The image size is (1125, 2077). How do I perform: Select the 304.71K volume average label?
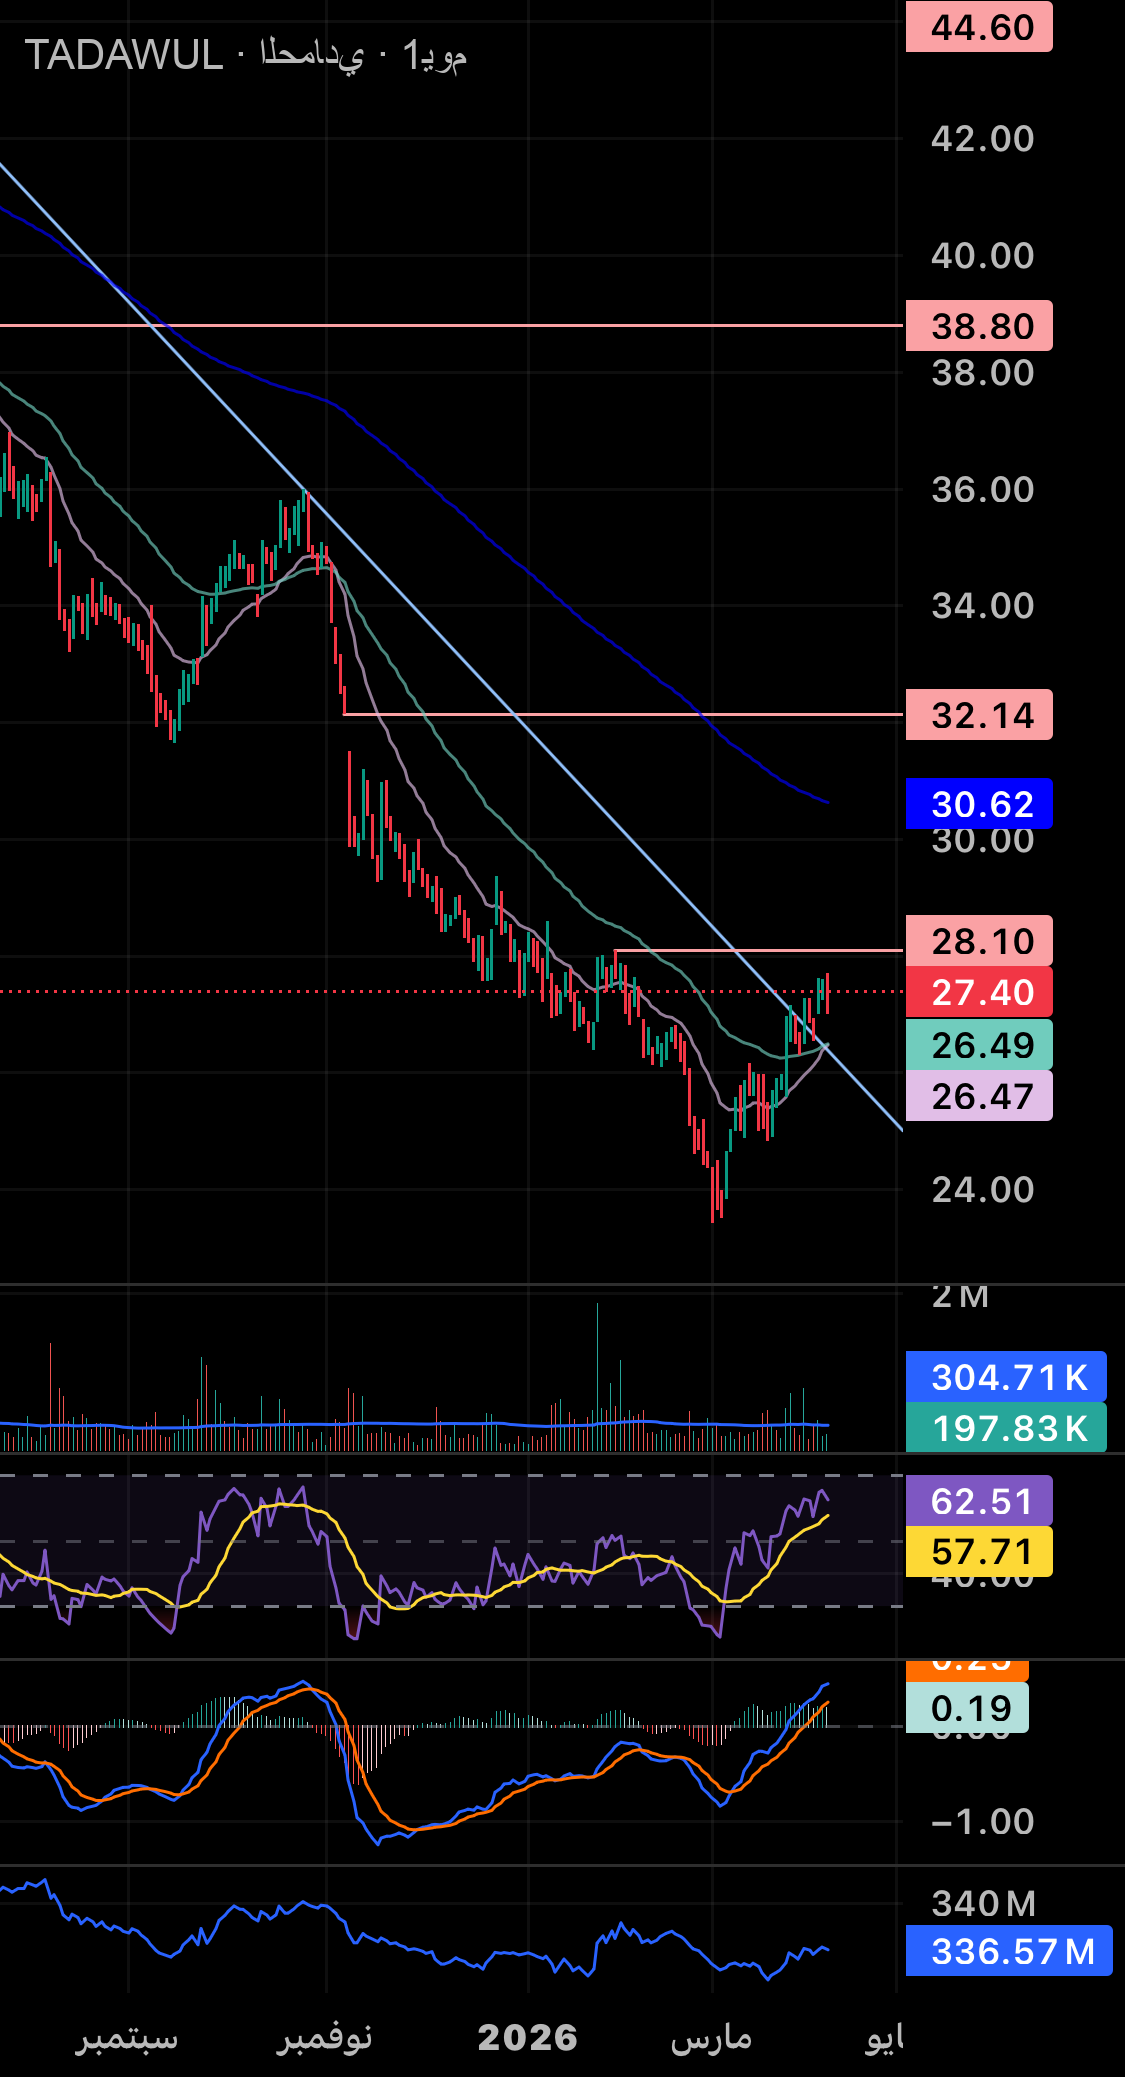click(x=1006, y=1377)
